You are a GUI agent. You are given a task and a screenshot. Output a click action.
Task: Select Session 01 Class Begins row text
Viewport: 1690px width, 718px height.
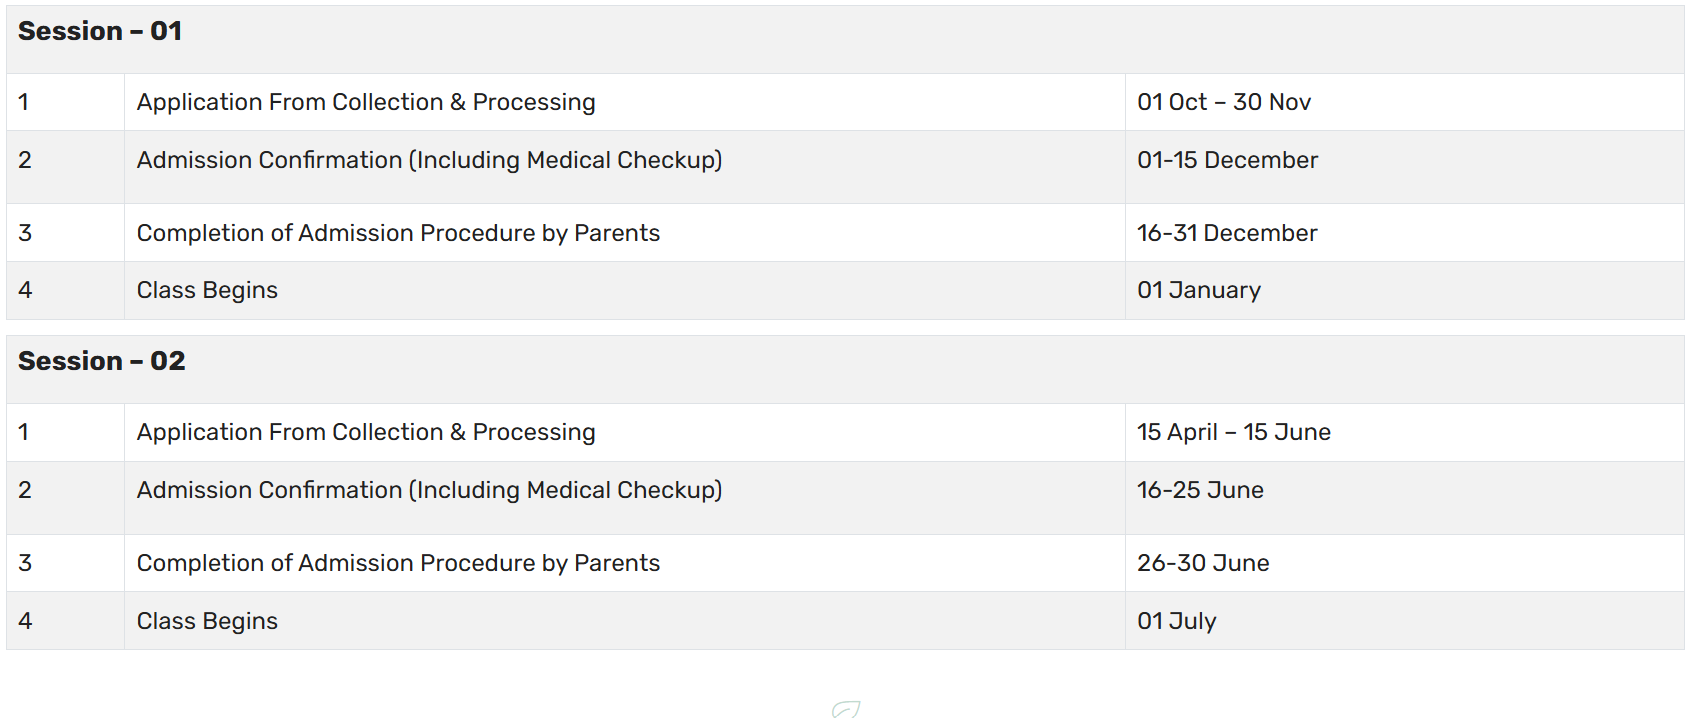coord(207,291)
